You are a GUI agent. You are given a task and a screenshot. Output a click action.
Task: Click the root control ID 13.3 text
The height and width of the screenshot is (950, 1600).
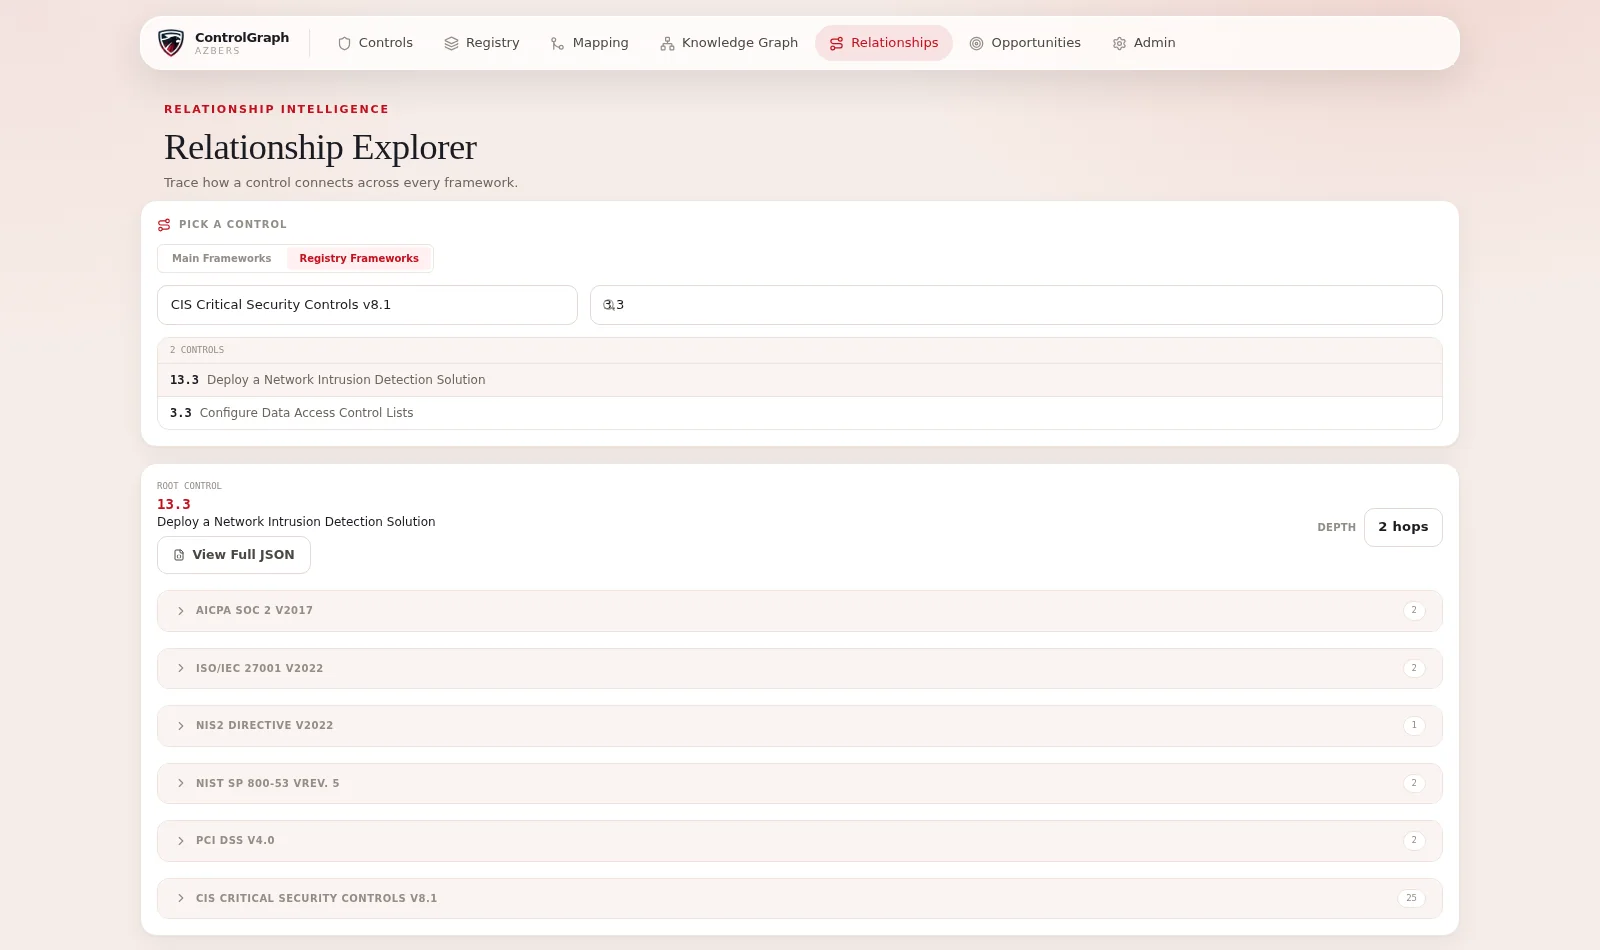[x=174, y=504]
